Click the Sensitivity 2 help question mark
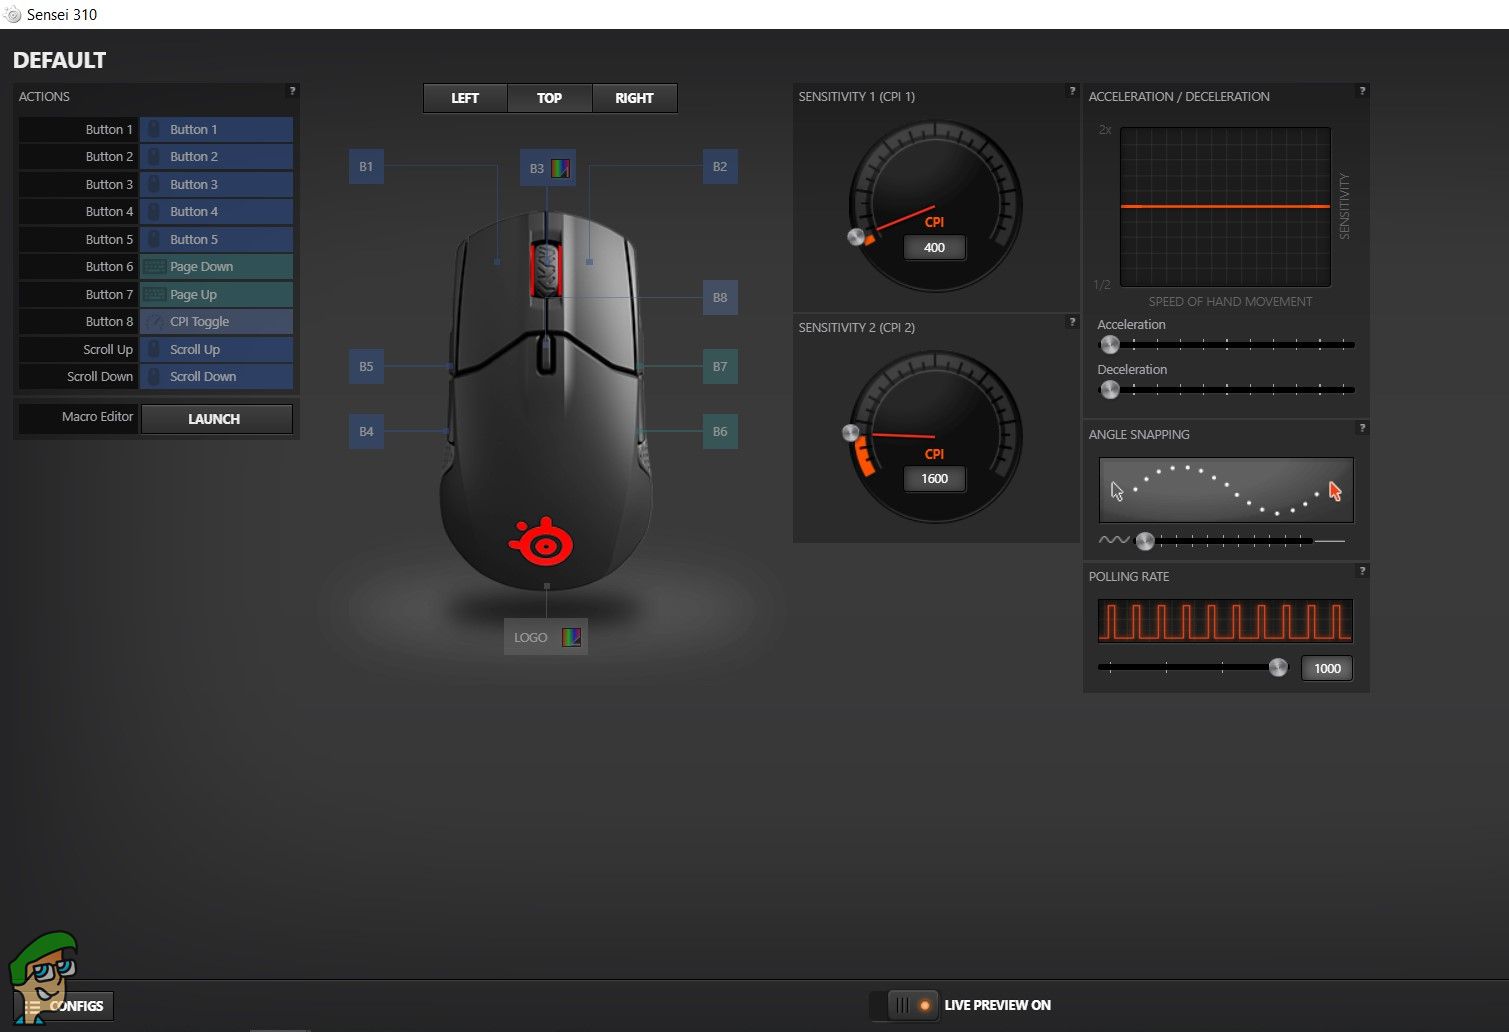Screen dimensions: 1509x1032 [1072, 322]
